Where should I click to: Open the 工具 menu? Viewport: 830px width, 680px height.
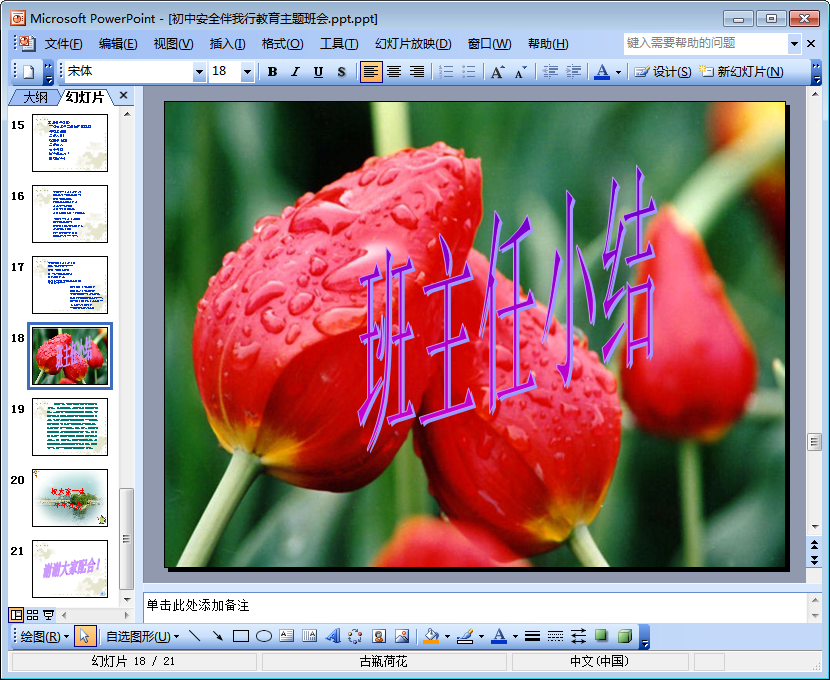point(339,44)
